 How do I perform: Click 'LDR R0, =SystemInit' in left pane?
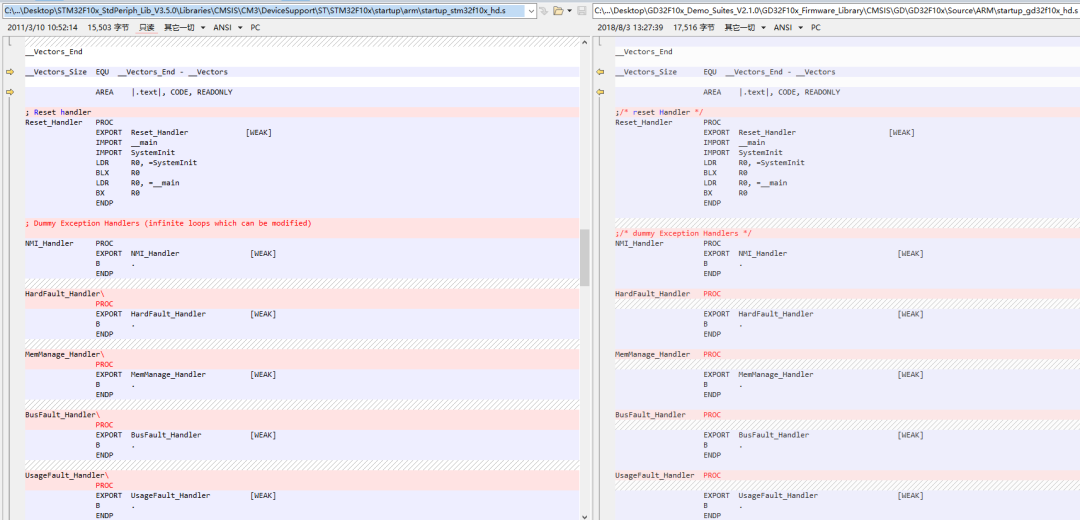146,163
